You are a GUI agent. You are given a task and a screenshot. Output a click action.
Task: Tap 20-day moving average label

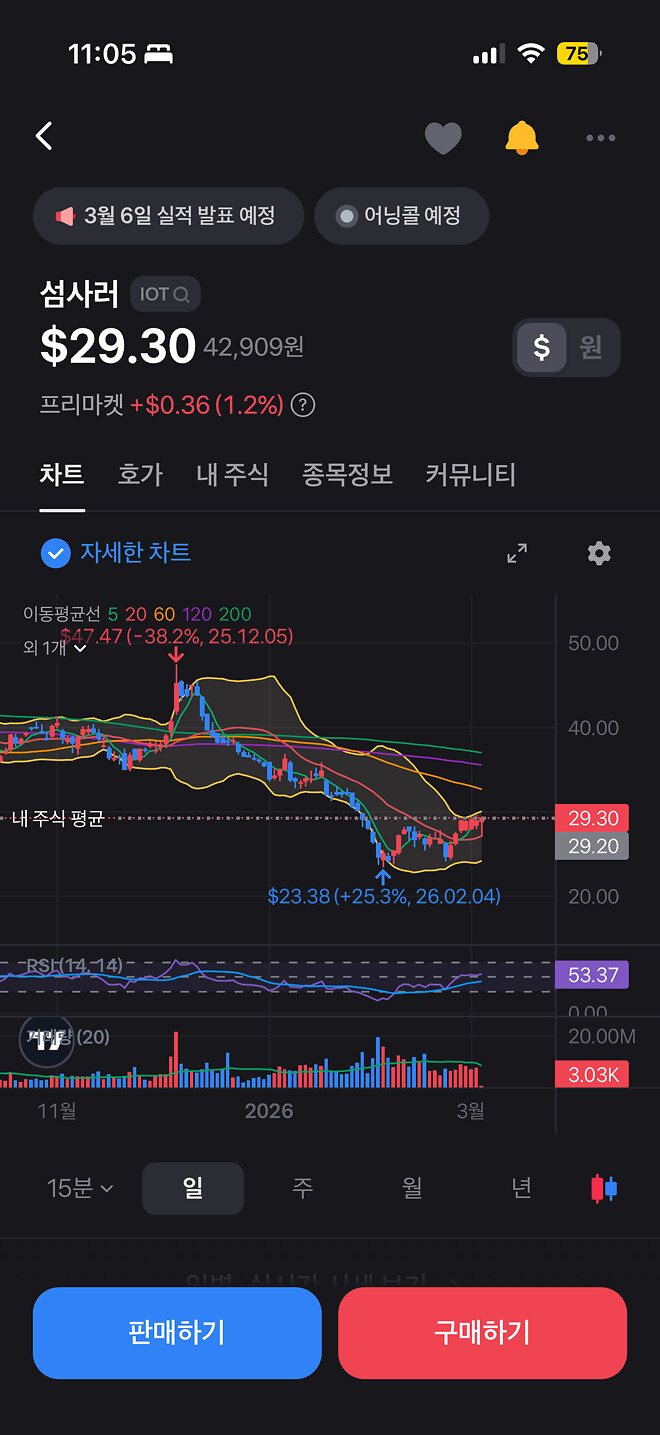coord(136,615)
